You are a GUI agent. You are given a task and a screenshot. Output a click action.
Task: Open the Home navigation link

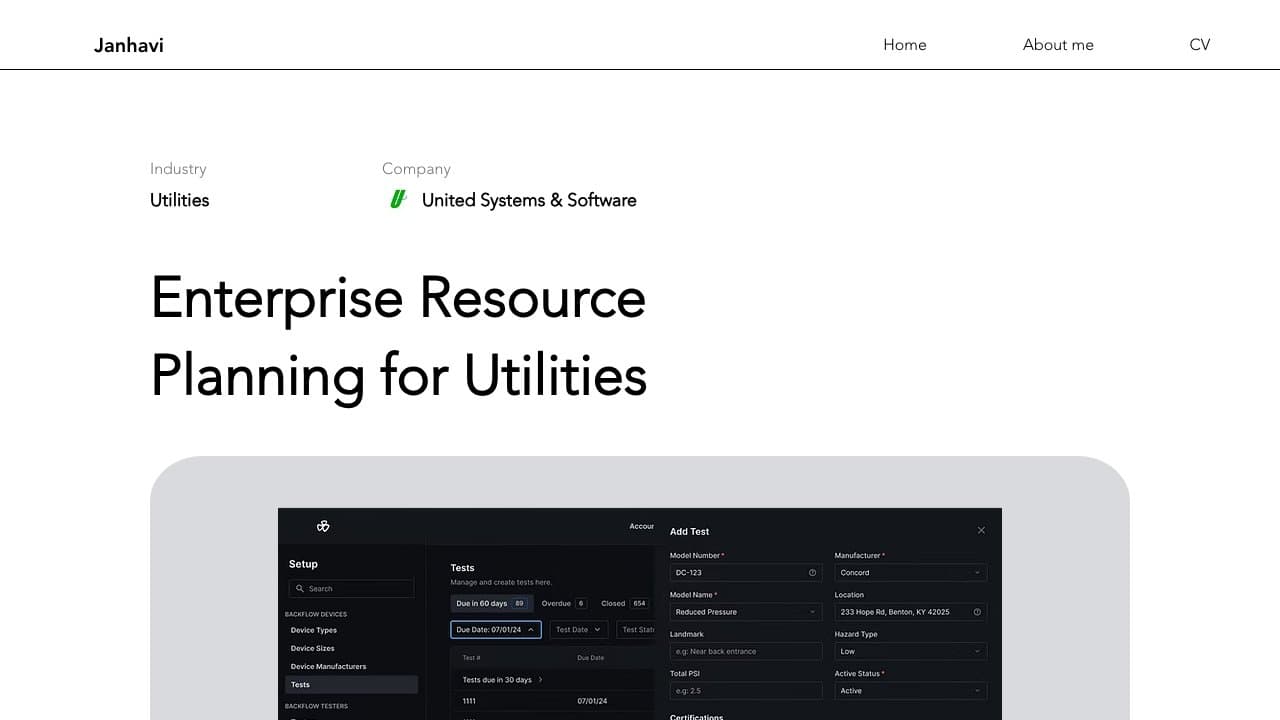click(905, 45)
